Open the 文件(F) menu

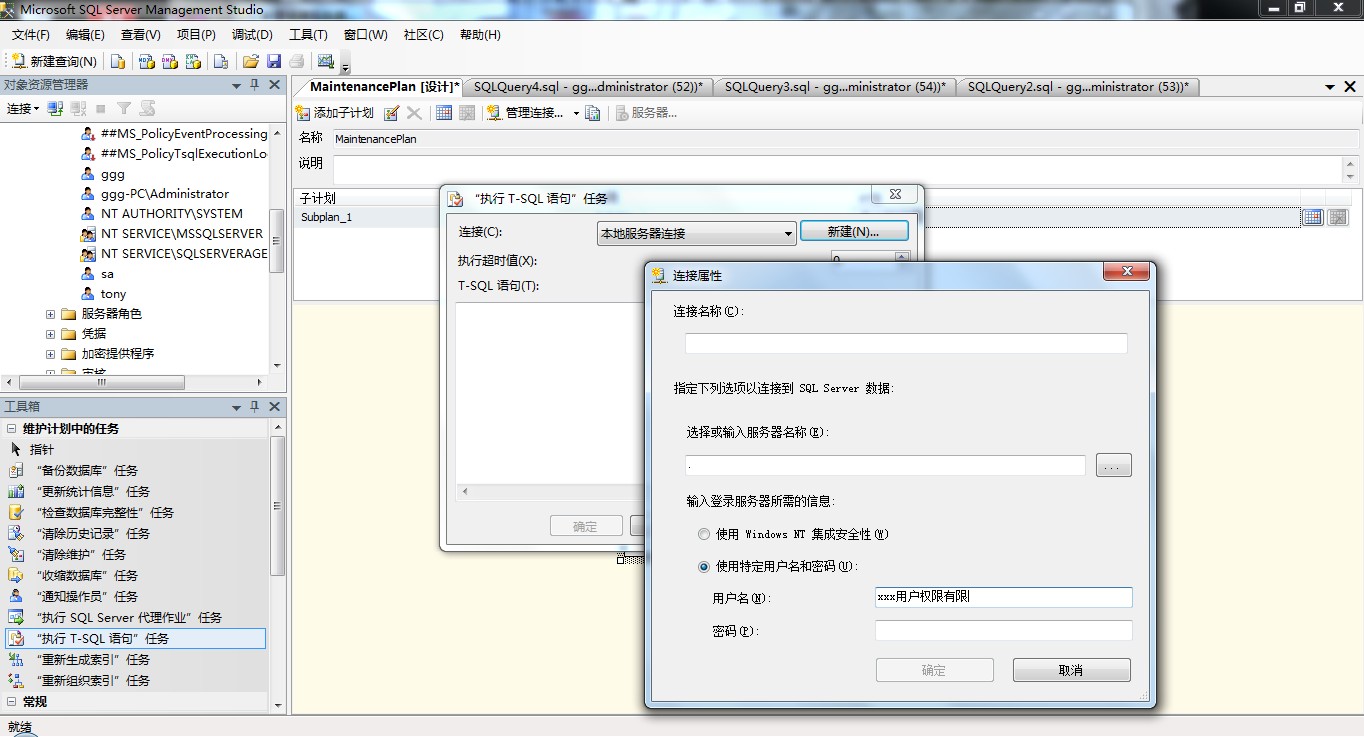click(31, 35)
